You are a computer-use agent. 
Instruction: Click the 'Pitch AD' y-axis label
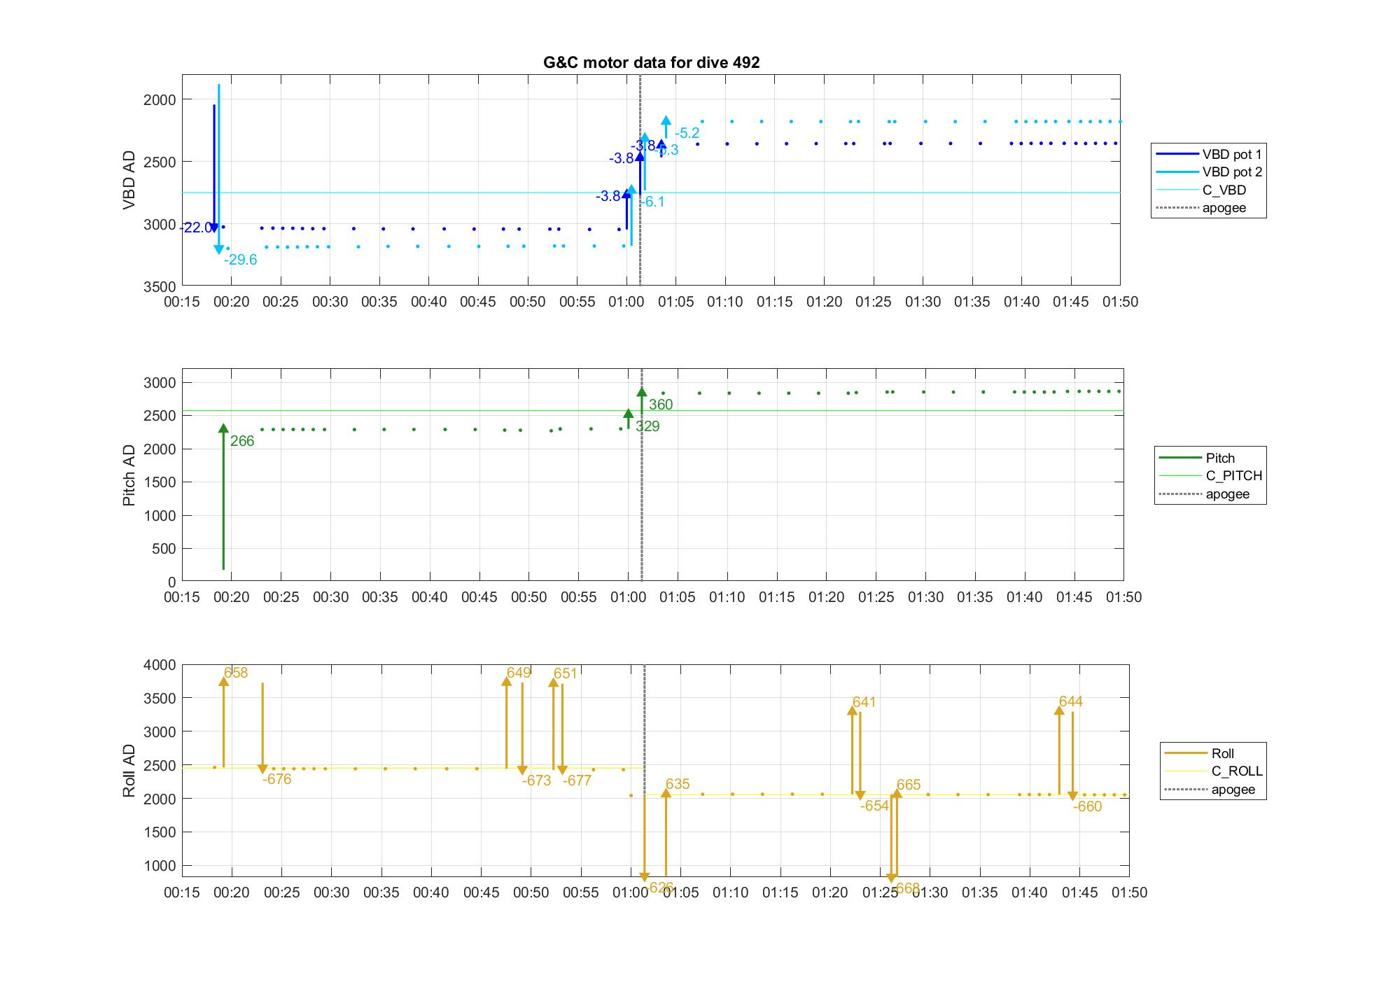click(129, 475)
